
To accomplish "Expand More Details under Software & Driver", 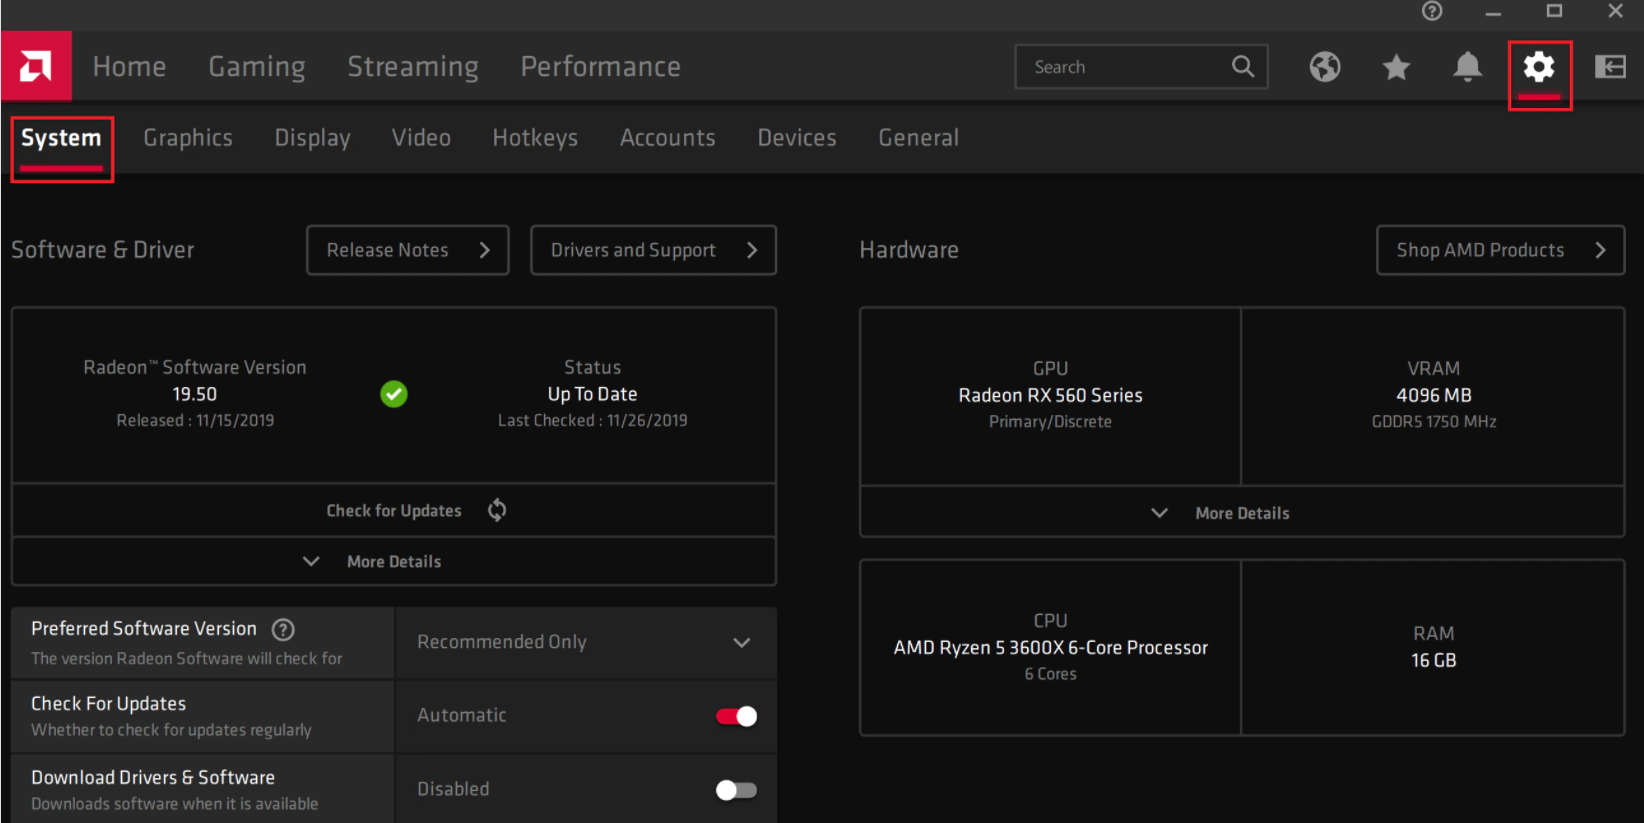I will click(393, 561).
